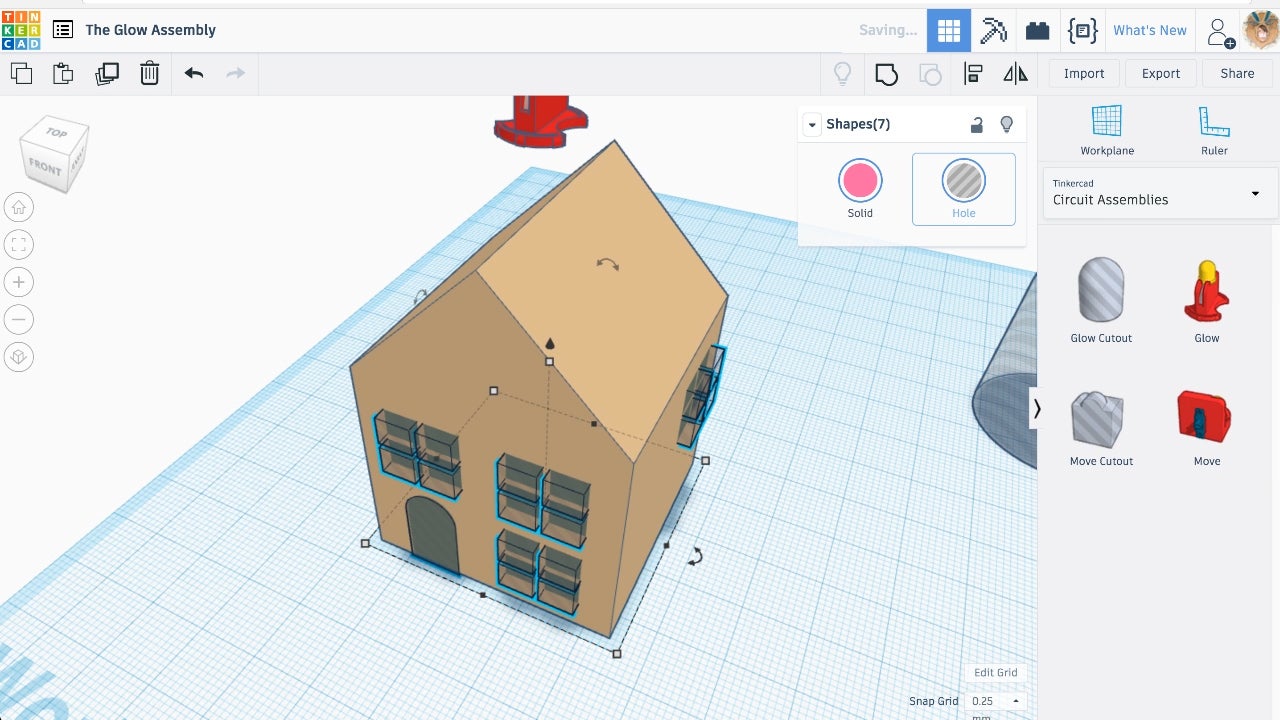Screen dimensions: 1280x720
Task: Toggle the lock editing padlock icon
Action: (977, 124)
